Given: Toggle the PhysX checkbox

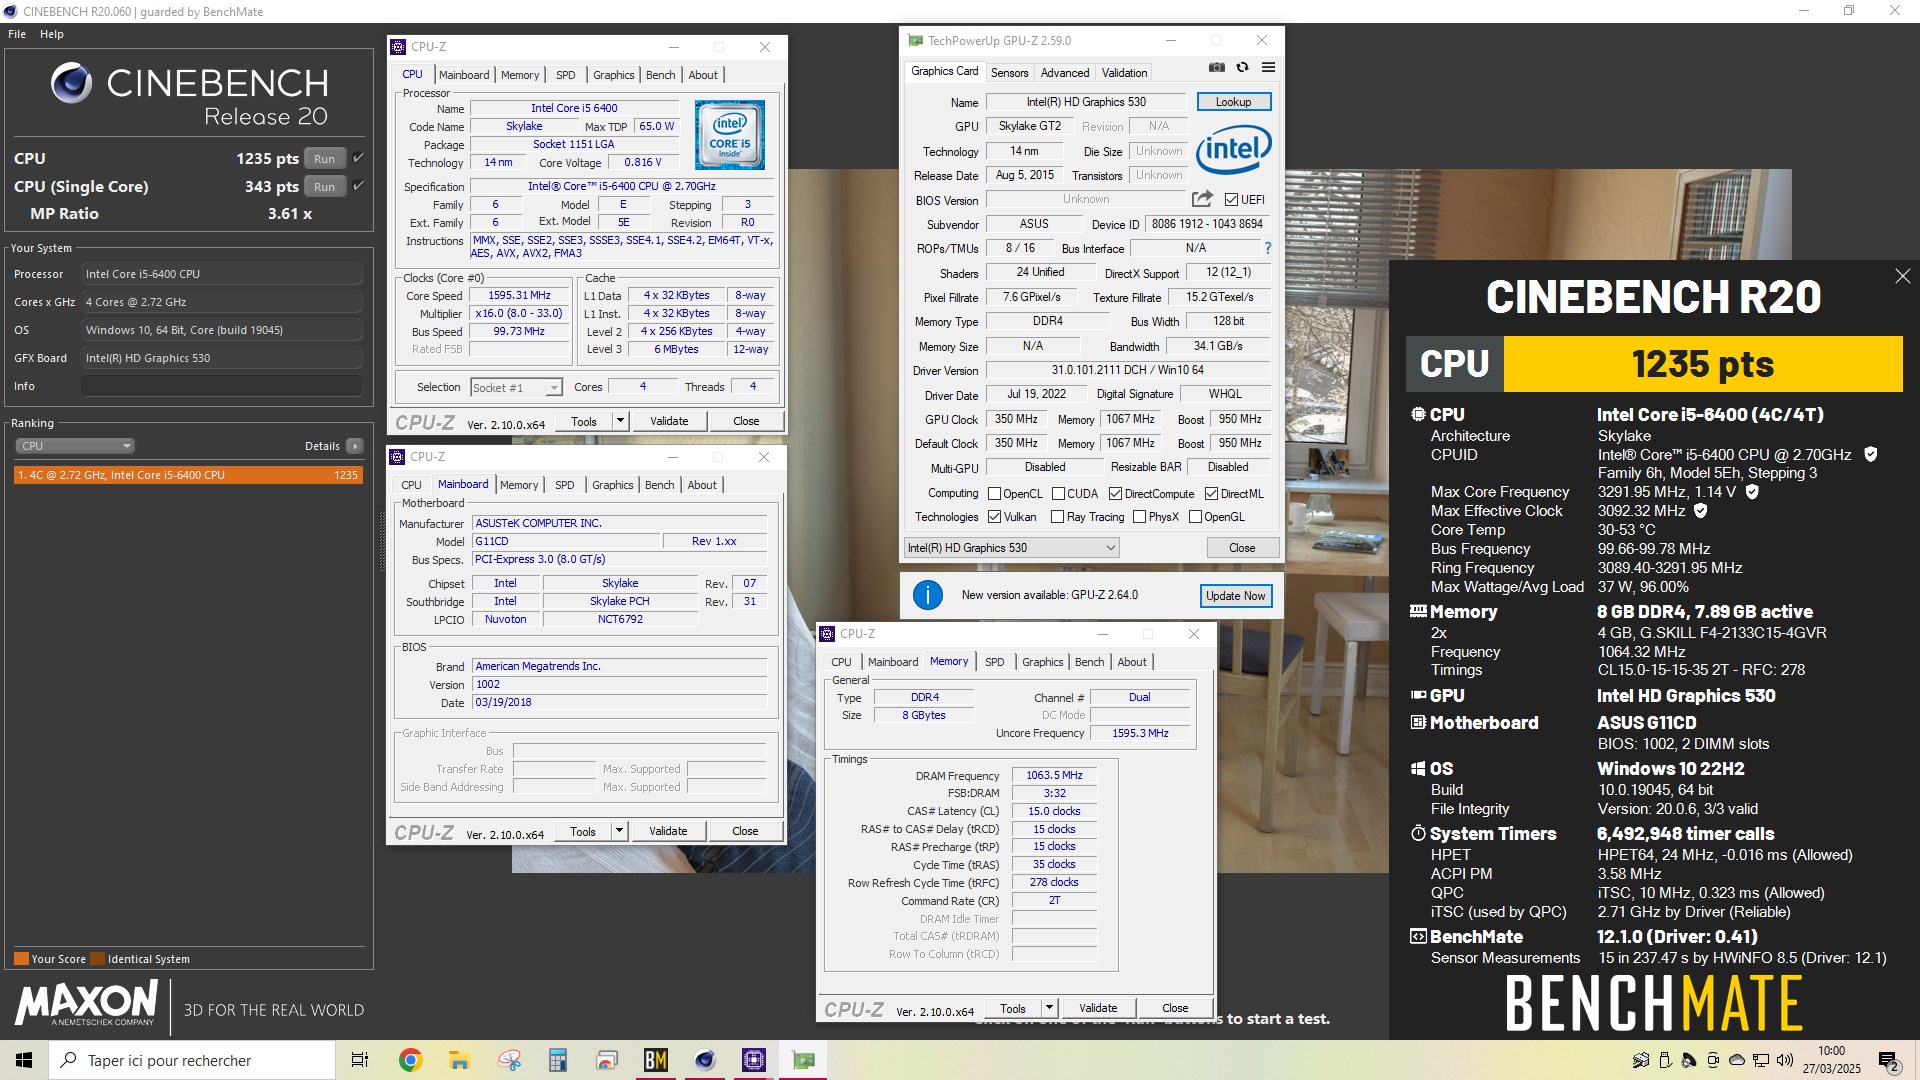Looking at the screenshot, I should tap(1139, 517).
